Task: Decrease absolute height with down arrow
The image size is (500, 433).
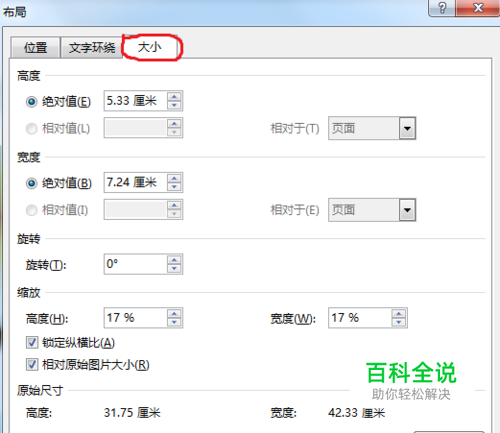Action: coord(174,105)
